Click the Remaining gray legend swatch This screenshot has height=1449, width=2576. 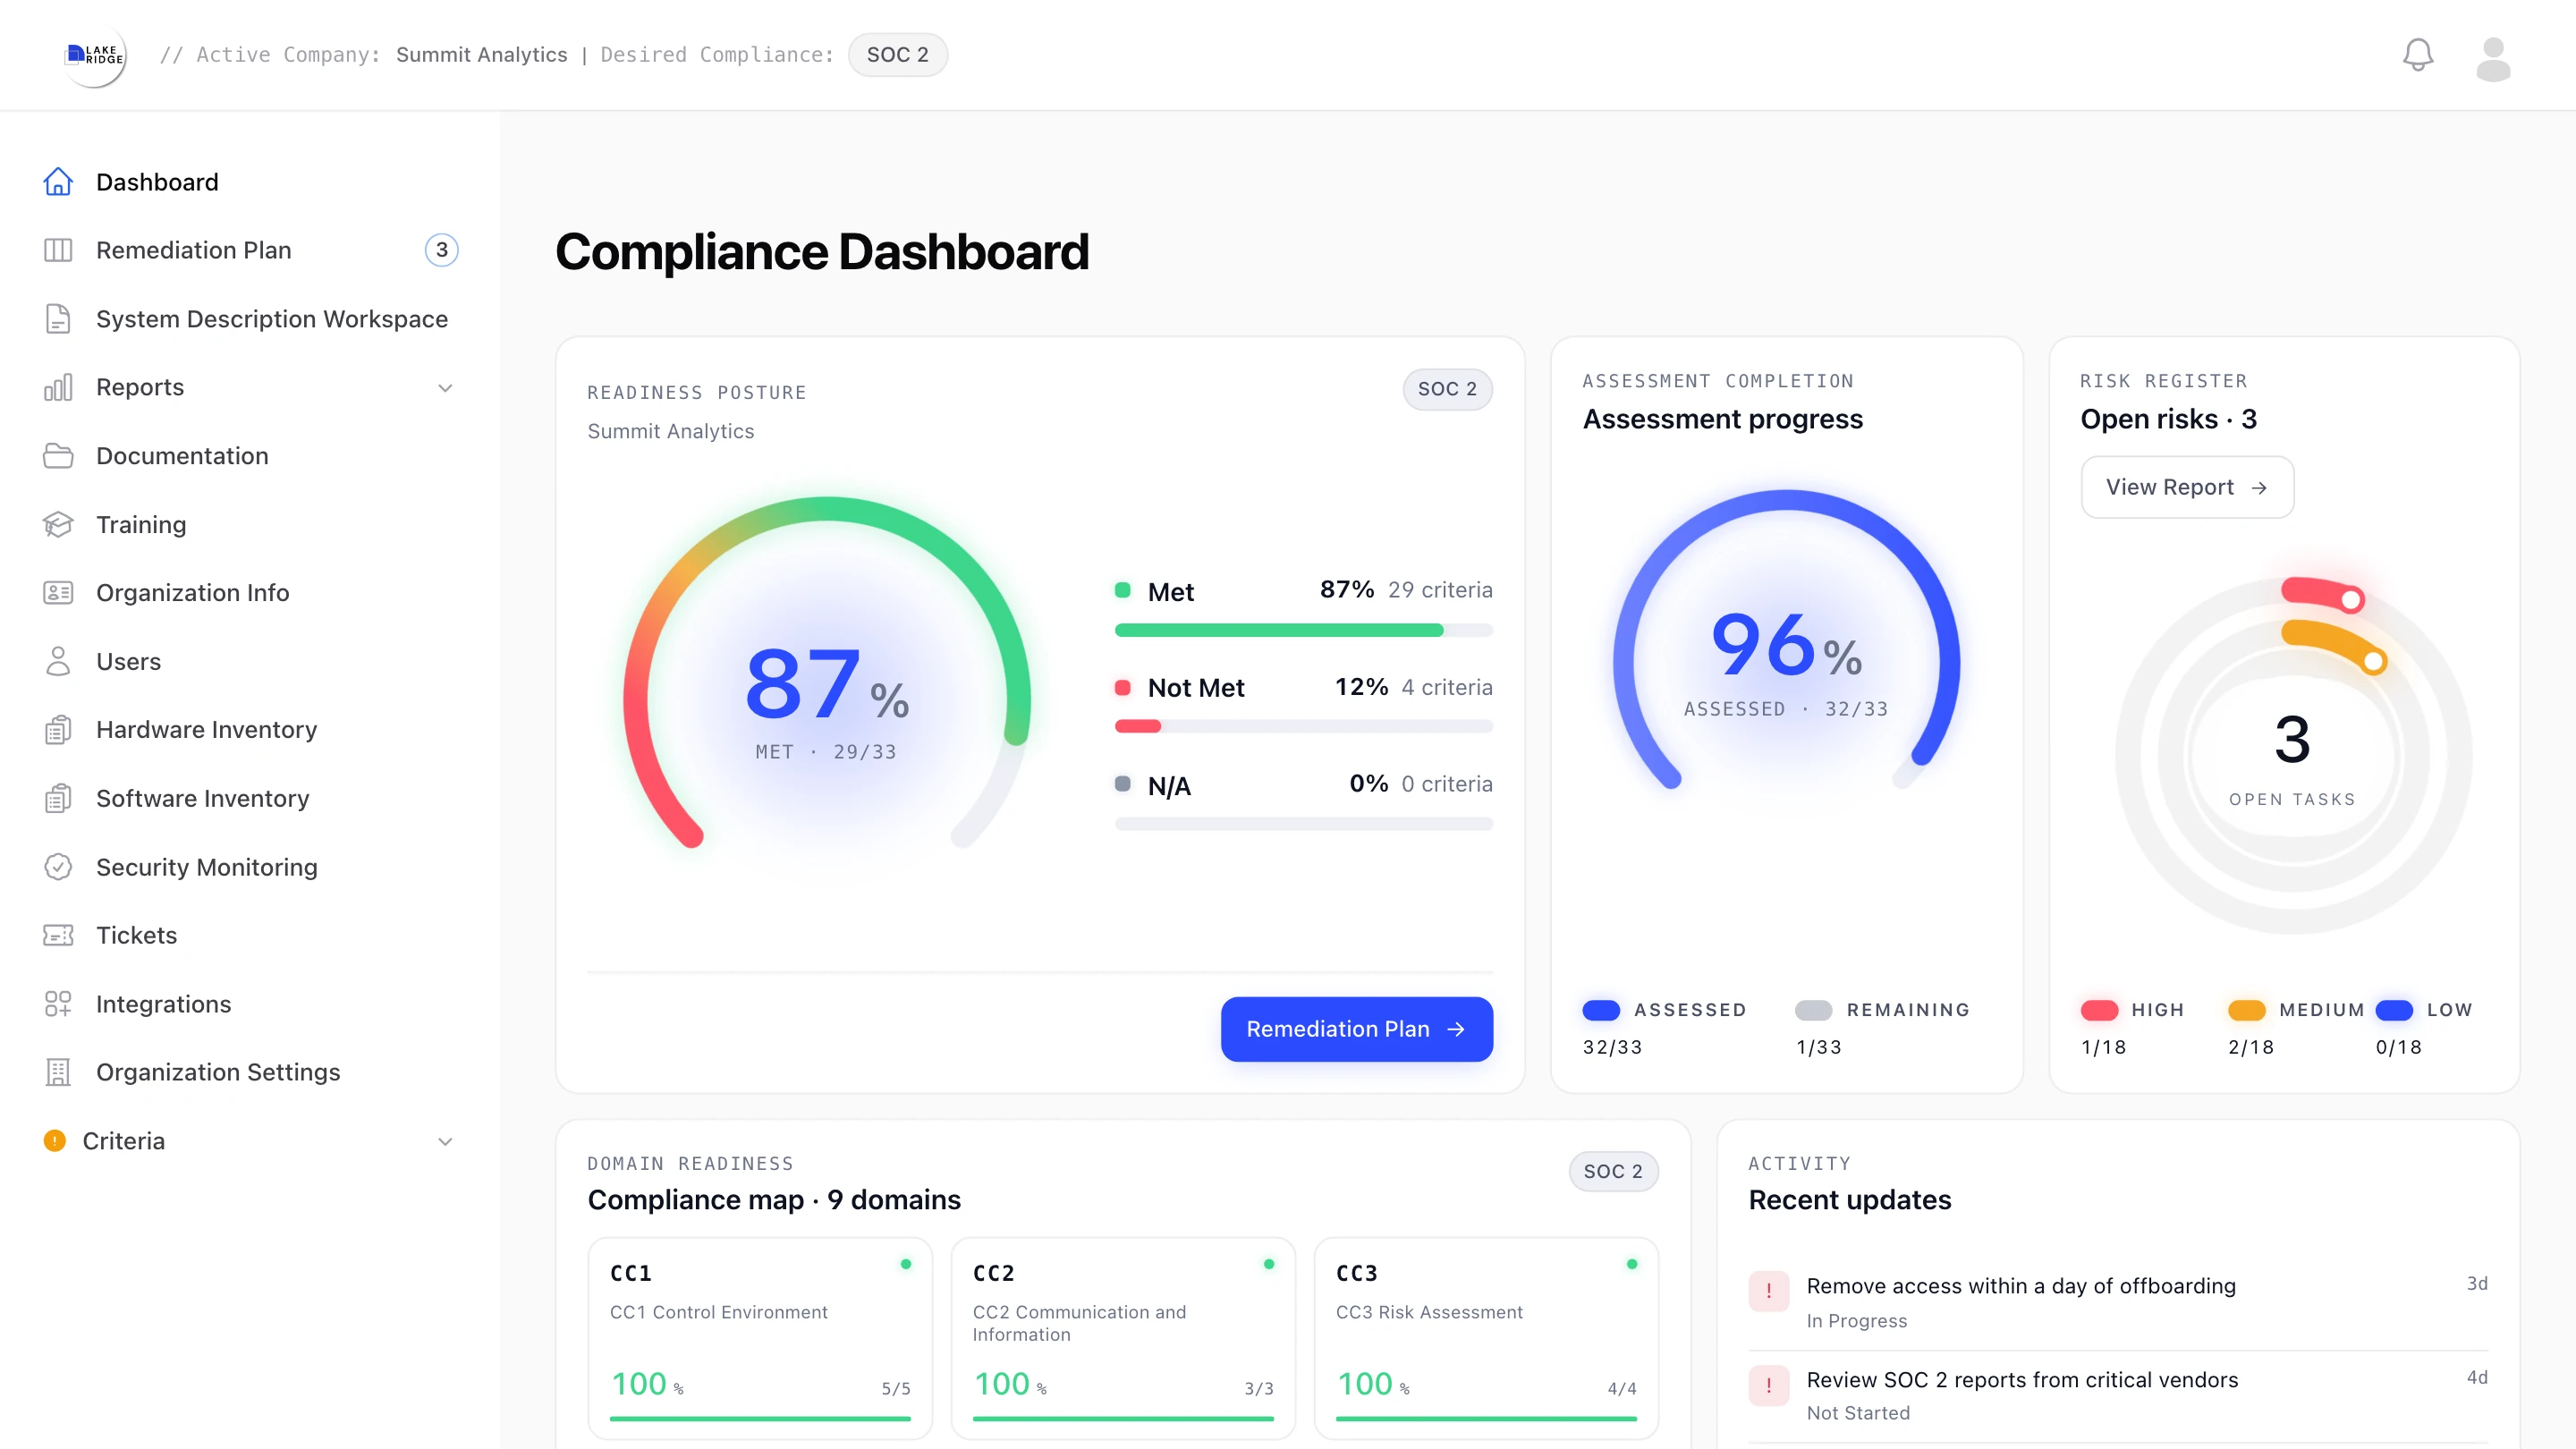(1813, 1010)
